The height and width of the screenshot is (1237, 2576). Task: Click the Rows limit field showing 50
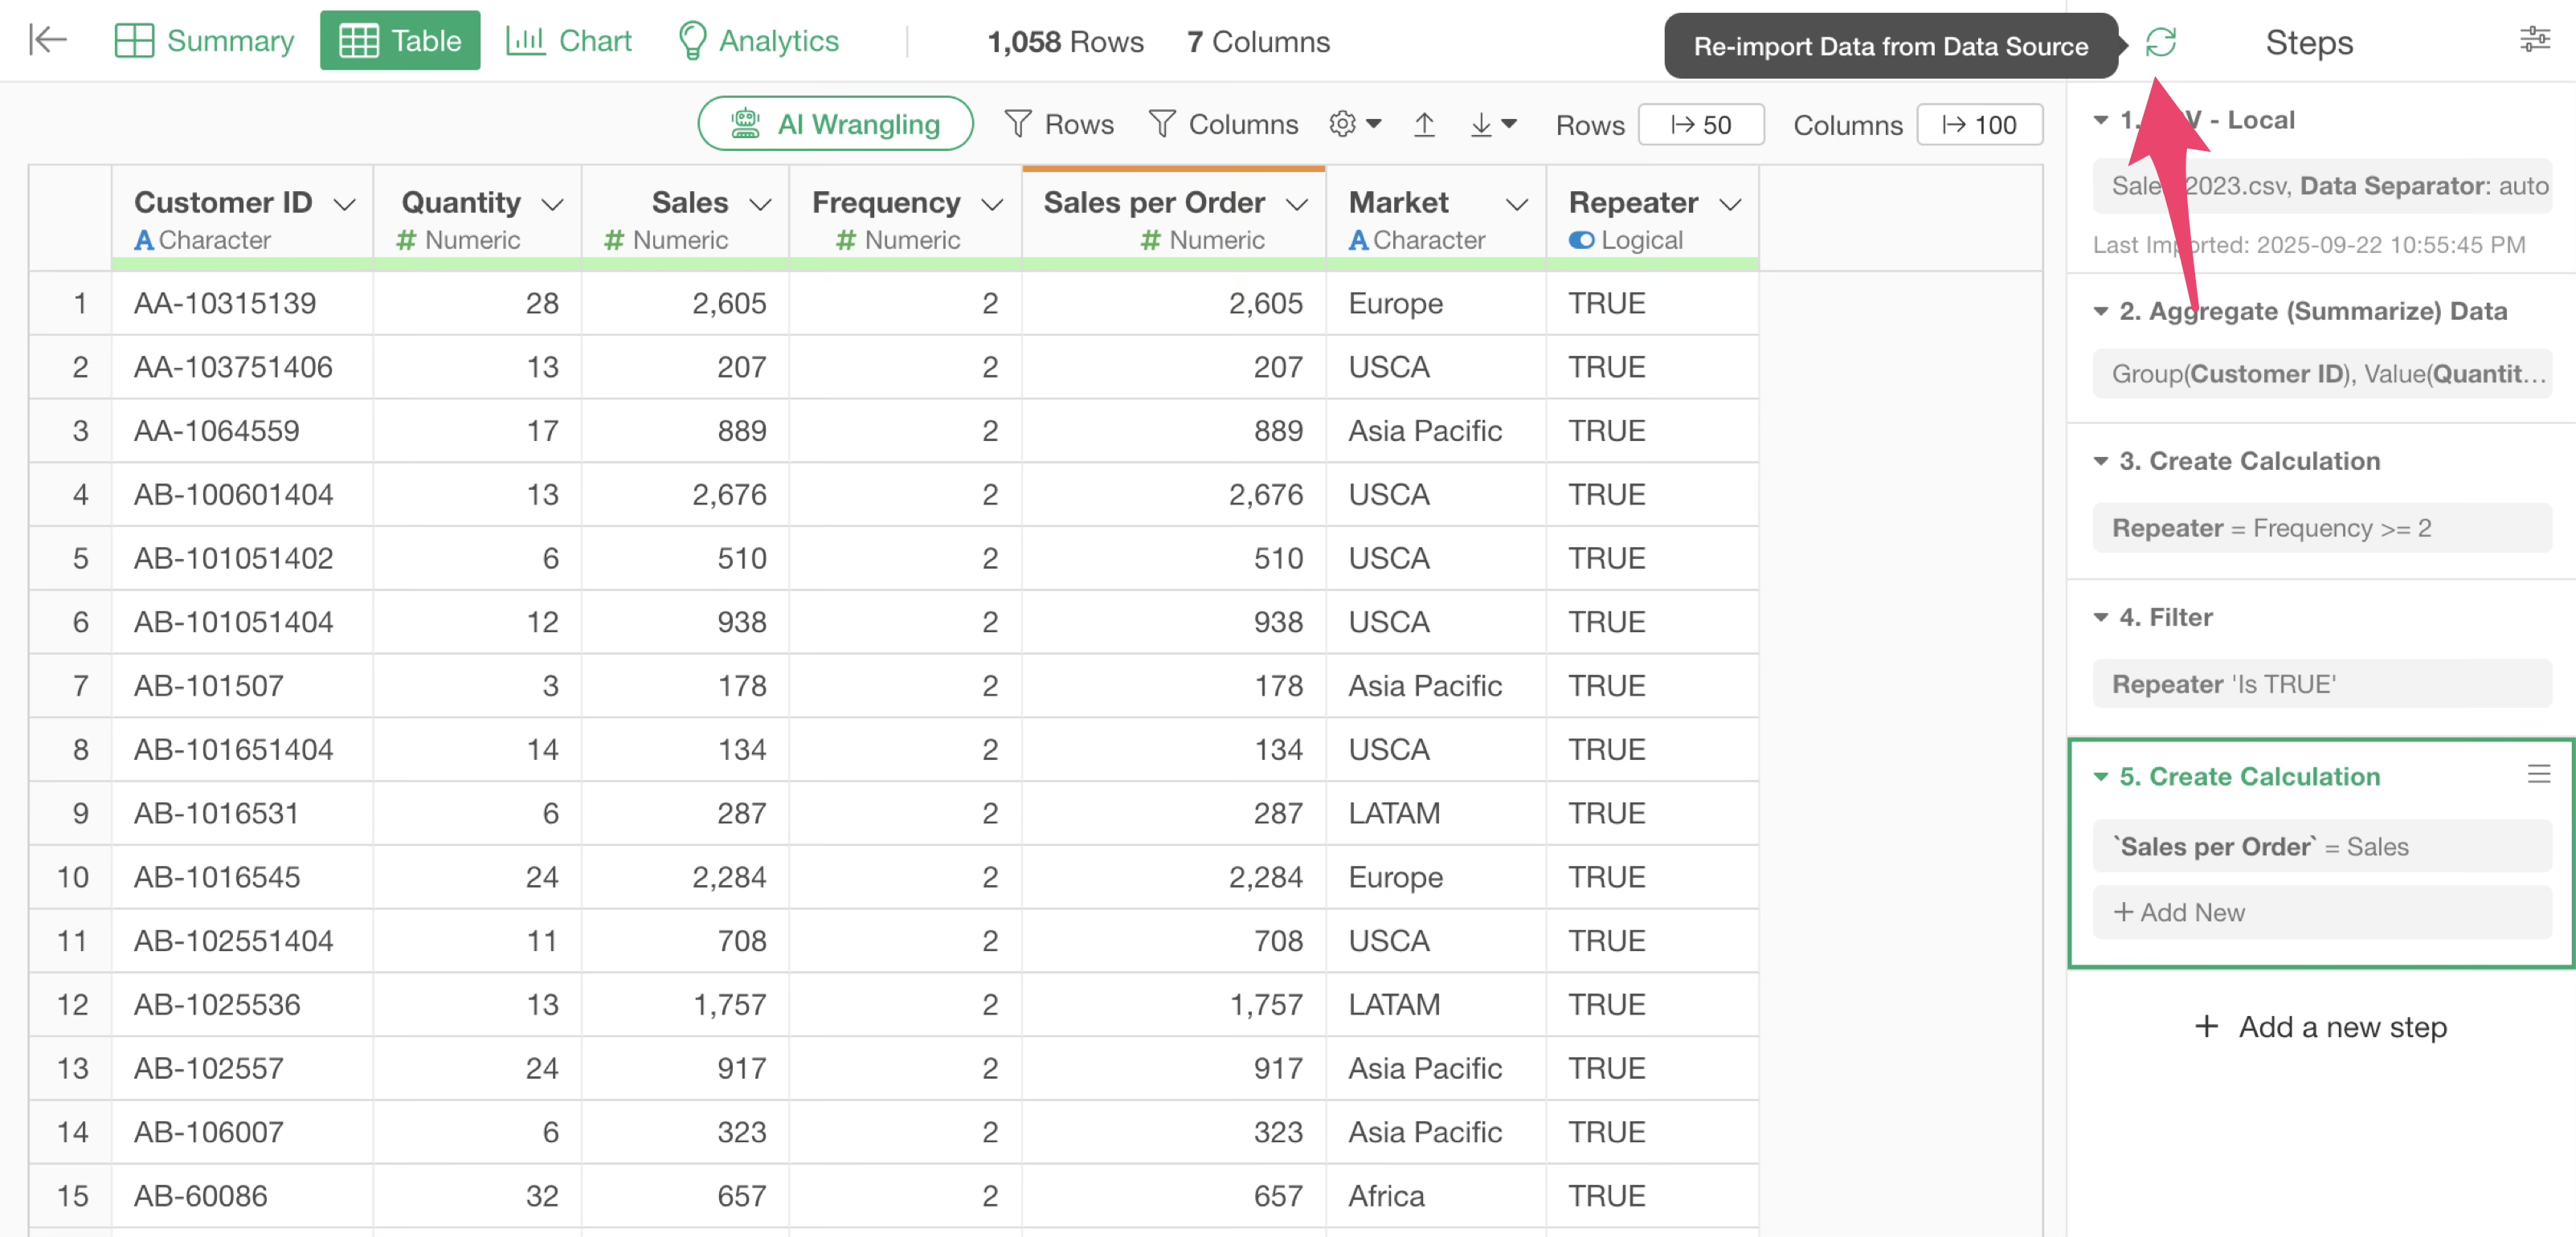tap(1700, 125)
